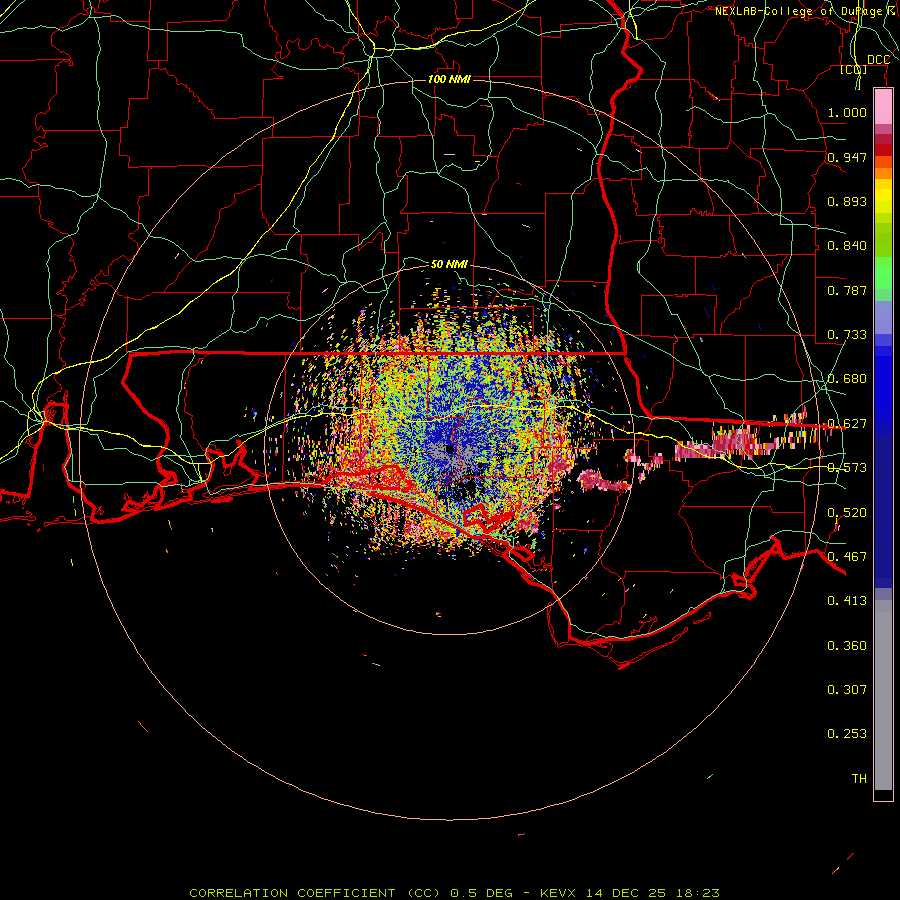Screen dimensions: 900x900
Task: Click the [CC] legend unit label
Action: (853, 69)
